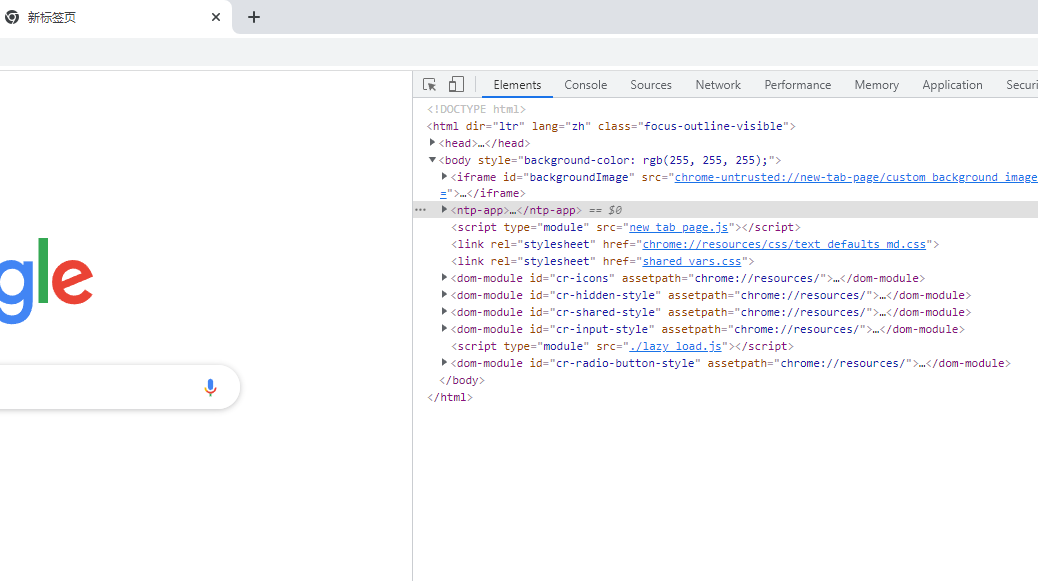Switch to the Console tab
This screenshot has width=1038, height=581.
585,85
